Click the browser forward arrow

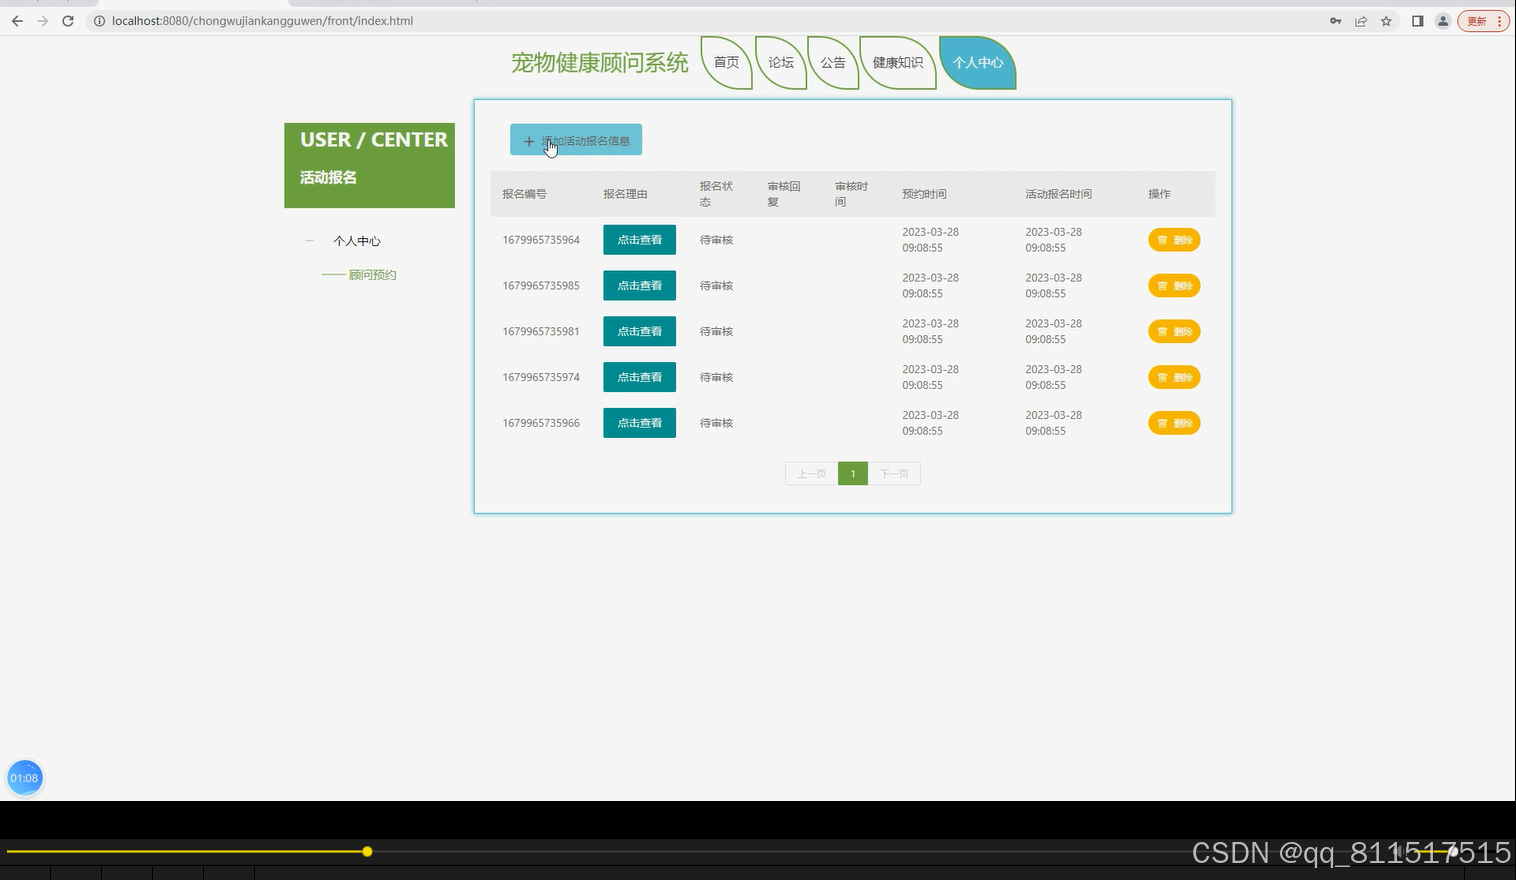[42, 21]
